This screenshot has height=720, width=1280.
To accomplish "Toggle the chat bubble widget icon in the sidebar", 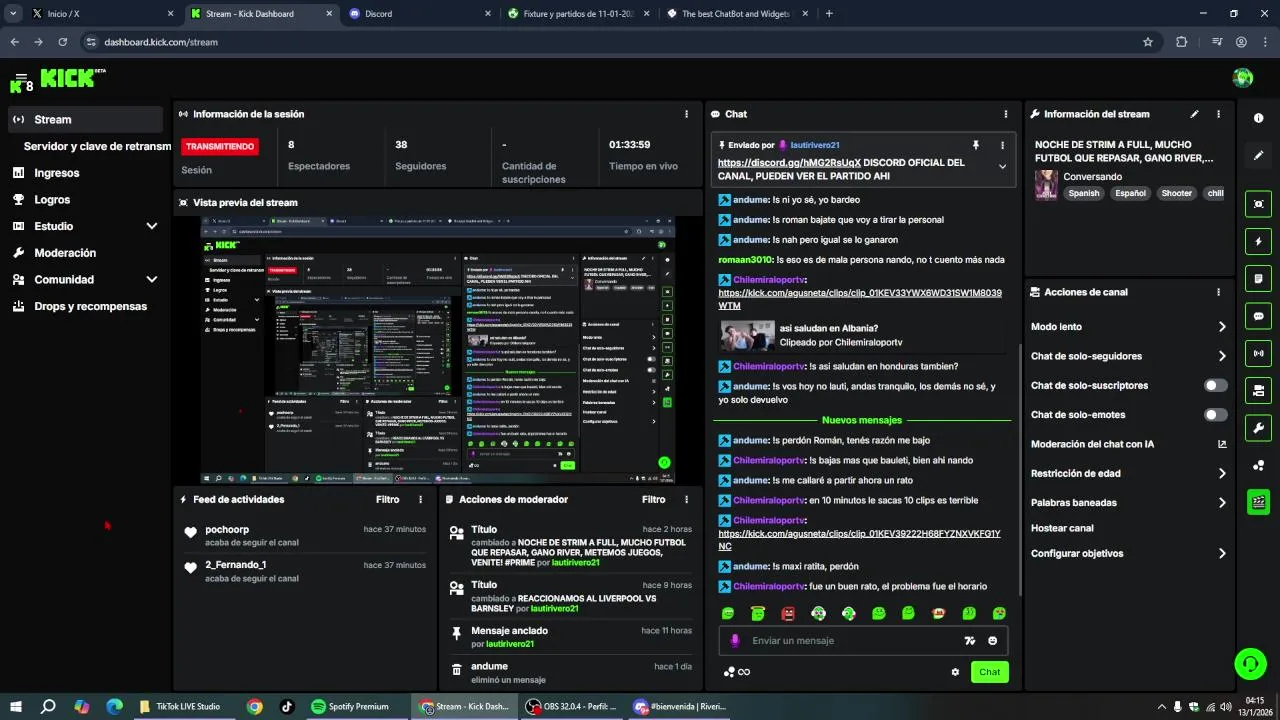I will click(1258, 316).
